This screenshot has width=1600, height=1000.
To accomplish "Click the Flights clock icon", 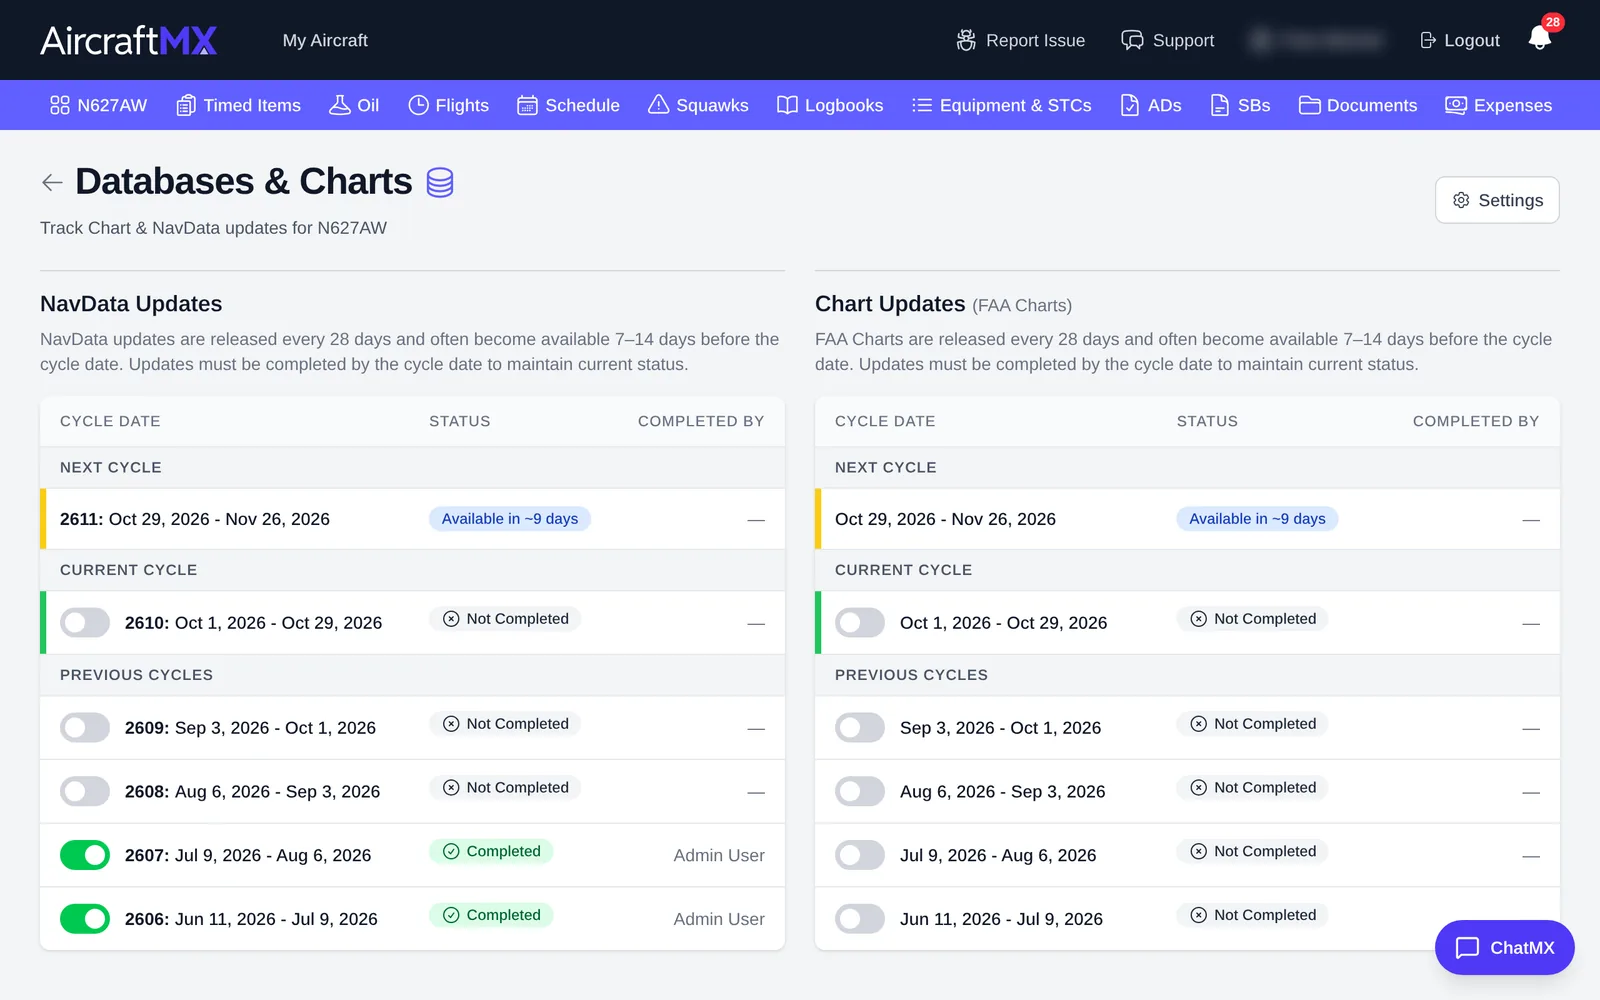I will pos(418,105).
